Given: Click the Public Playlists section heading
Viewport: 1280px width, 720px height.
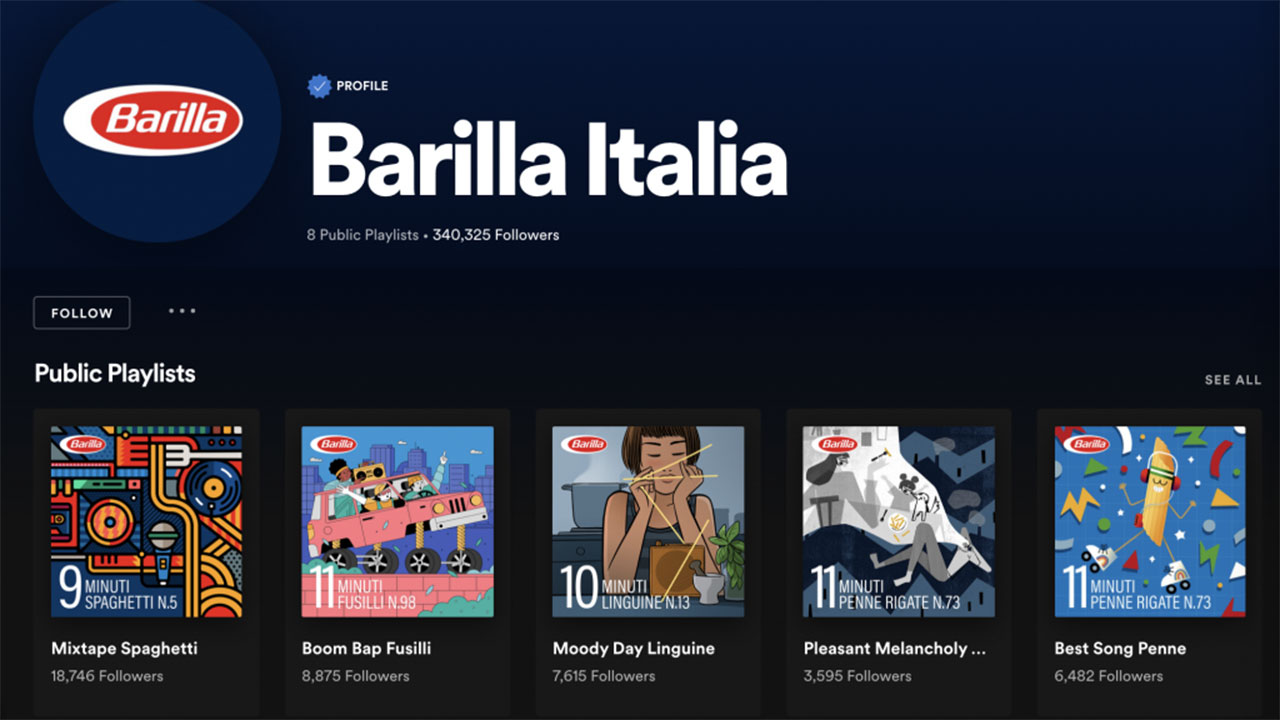Looking at the screenshot, I should [115, 374].
